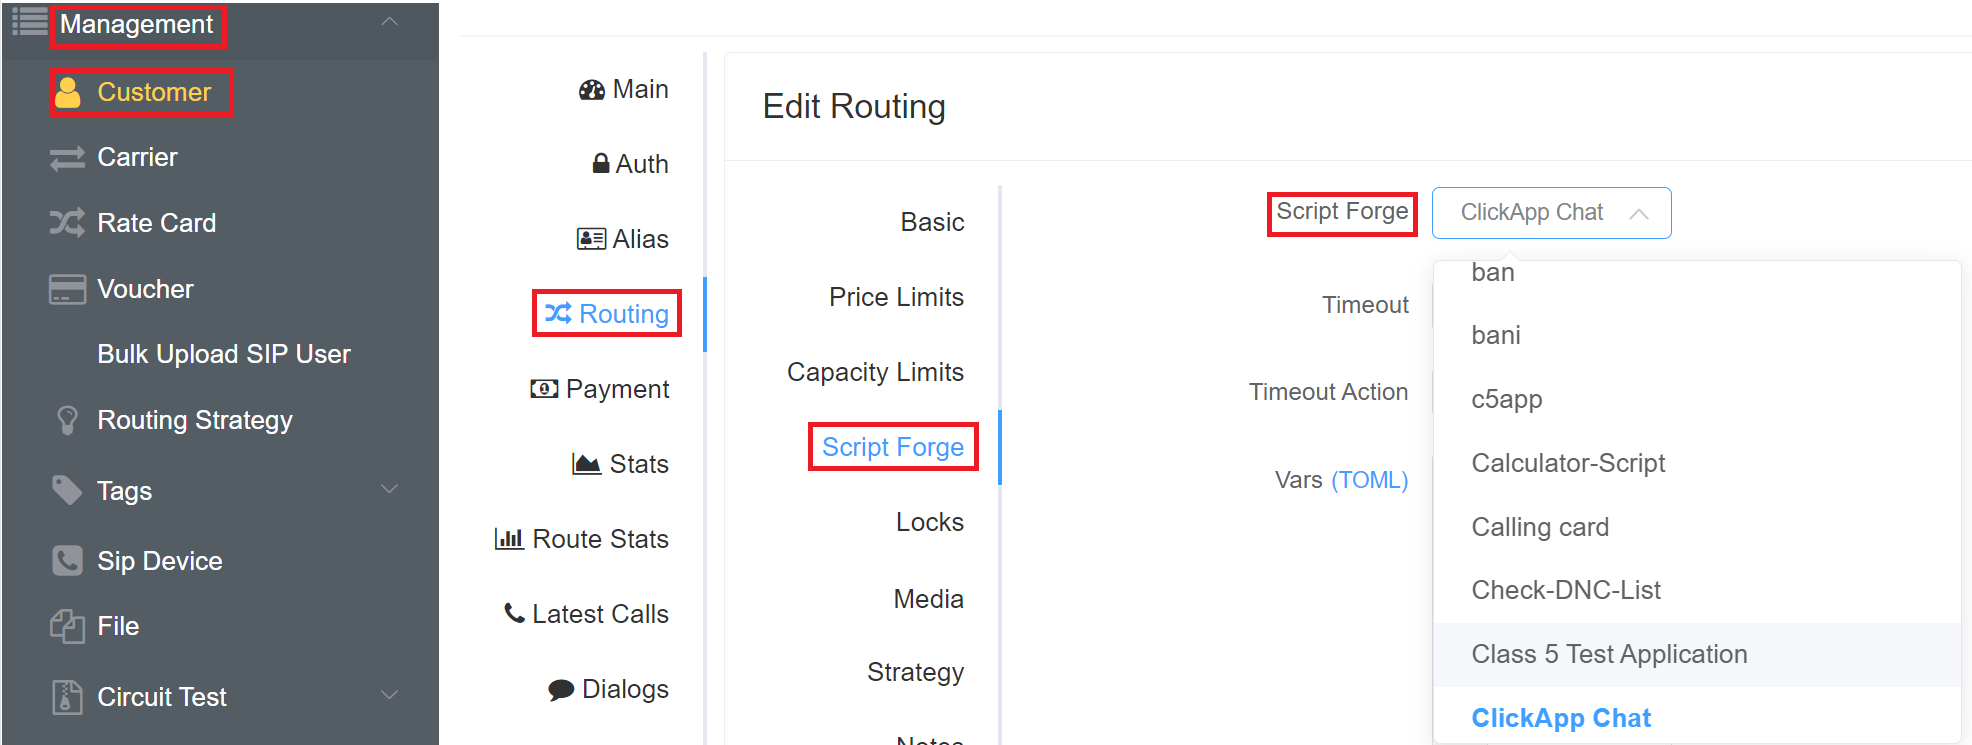The width and height of the screenshot is (1972, 745).
Task: Choose Calculator-Script from the script list
Action: (1568, 463)
